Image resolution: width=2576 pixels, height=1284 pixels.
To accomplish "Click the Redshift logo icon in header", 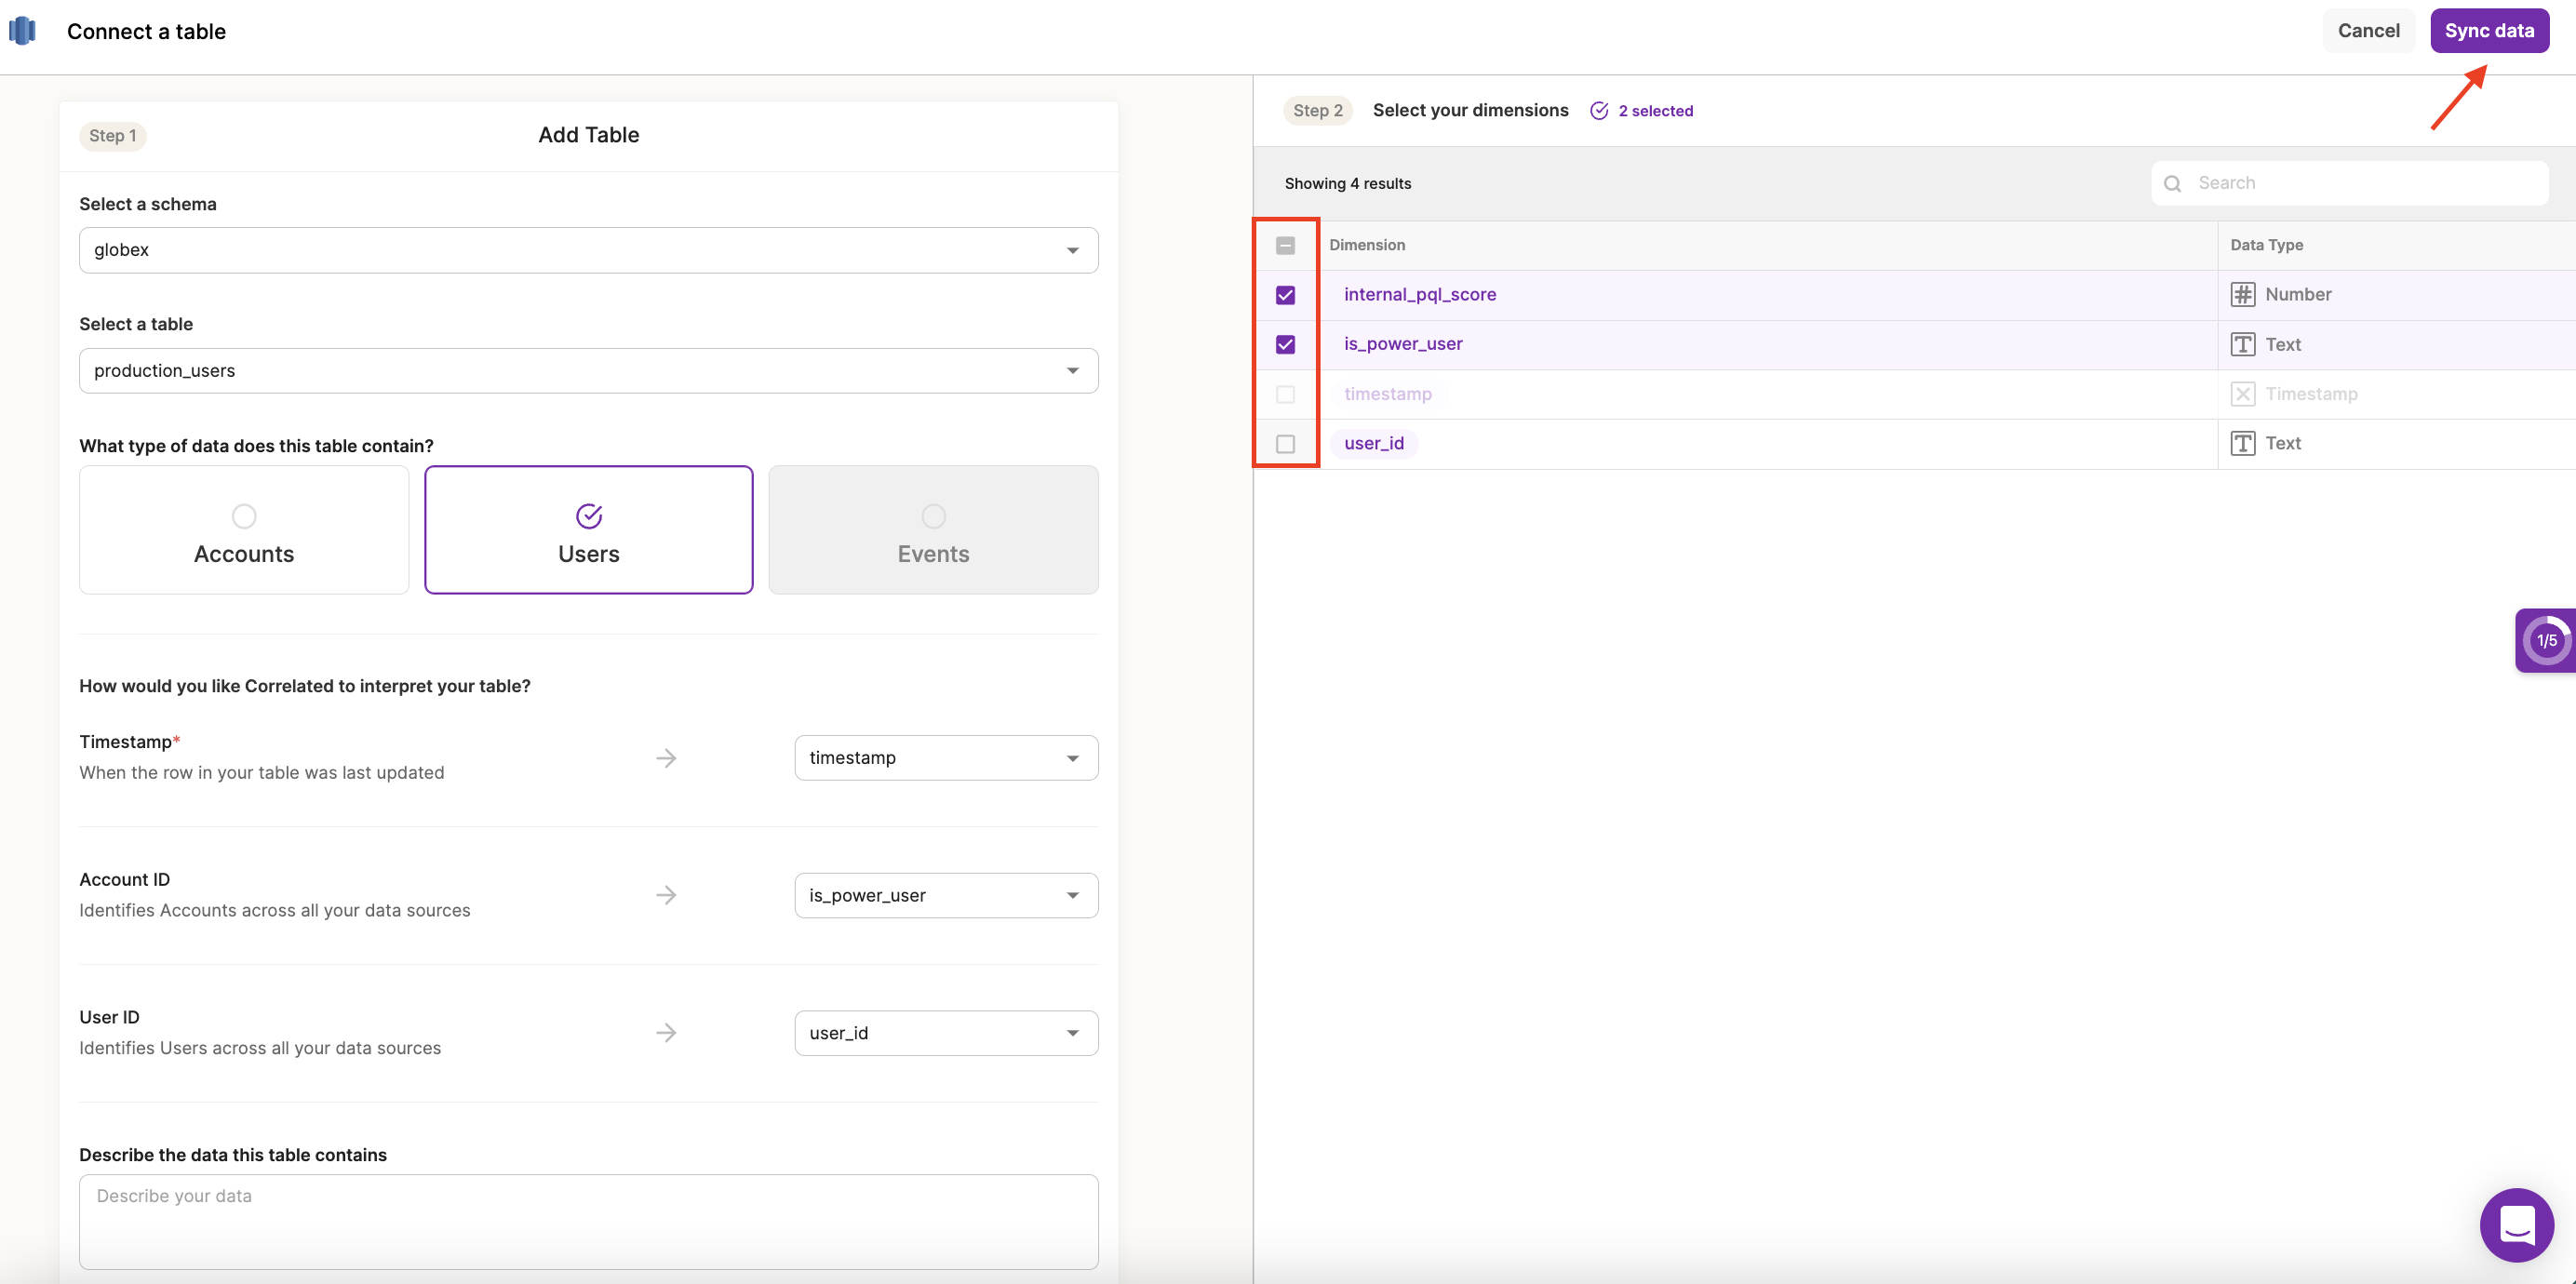I will 22,31.
